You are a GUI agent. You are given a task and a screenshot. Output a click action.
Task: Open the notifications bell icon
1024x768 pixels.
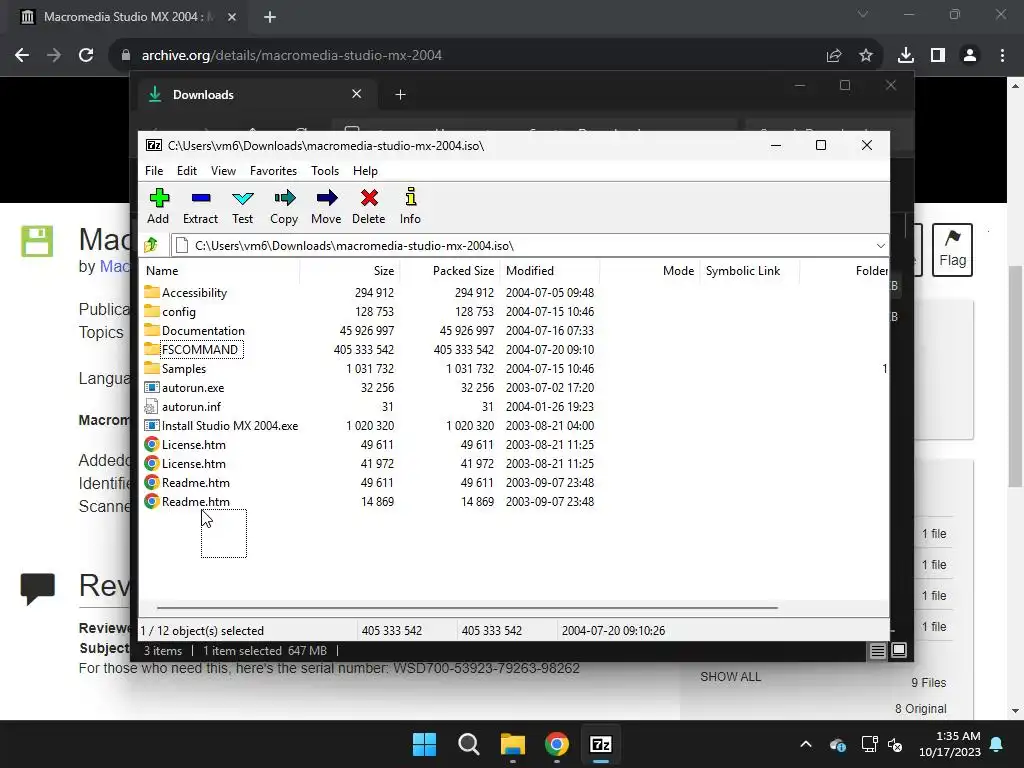click(997, 744)
